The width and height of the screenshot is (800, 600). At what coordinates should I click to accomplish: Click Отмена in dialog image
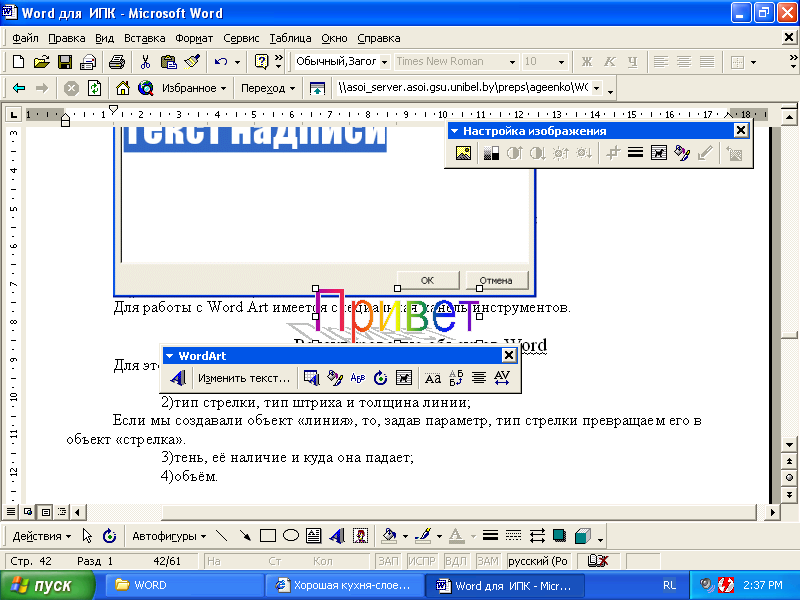pos(496,281)
